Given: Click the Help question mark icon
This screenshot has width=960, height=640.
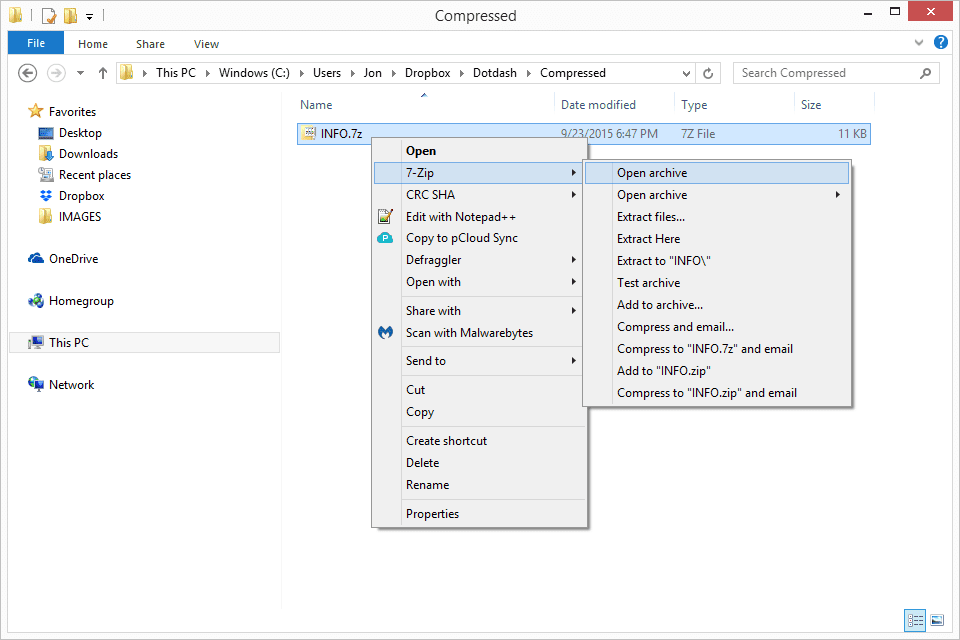Looking at the screenshot, I should tap(940, 43).
